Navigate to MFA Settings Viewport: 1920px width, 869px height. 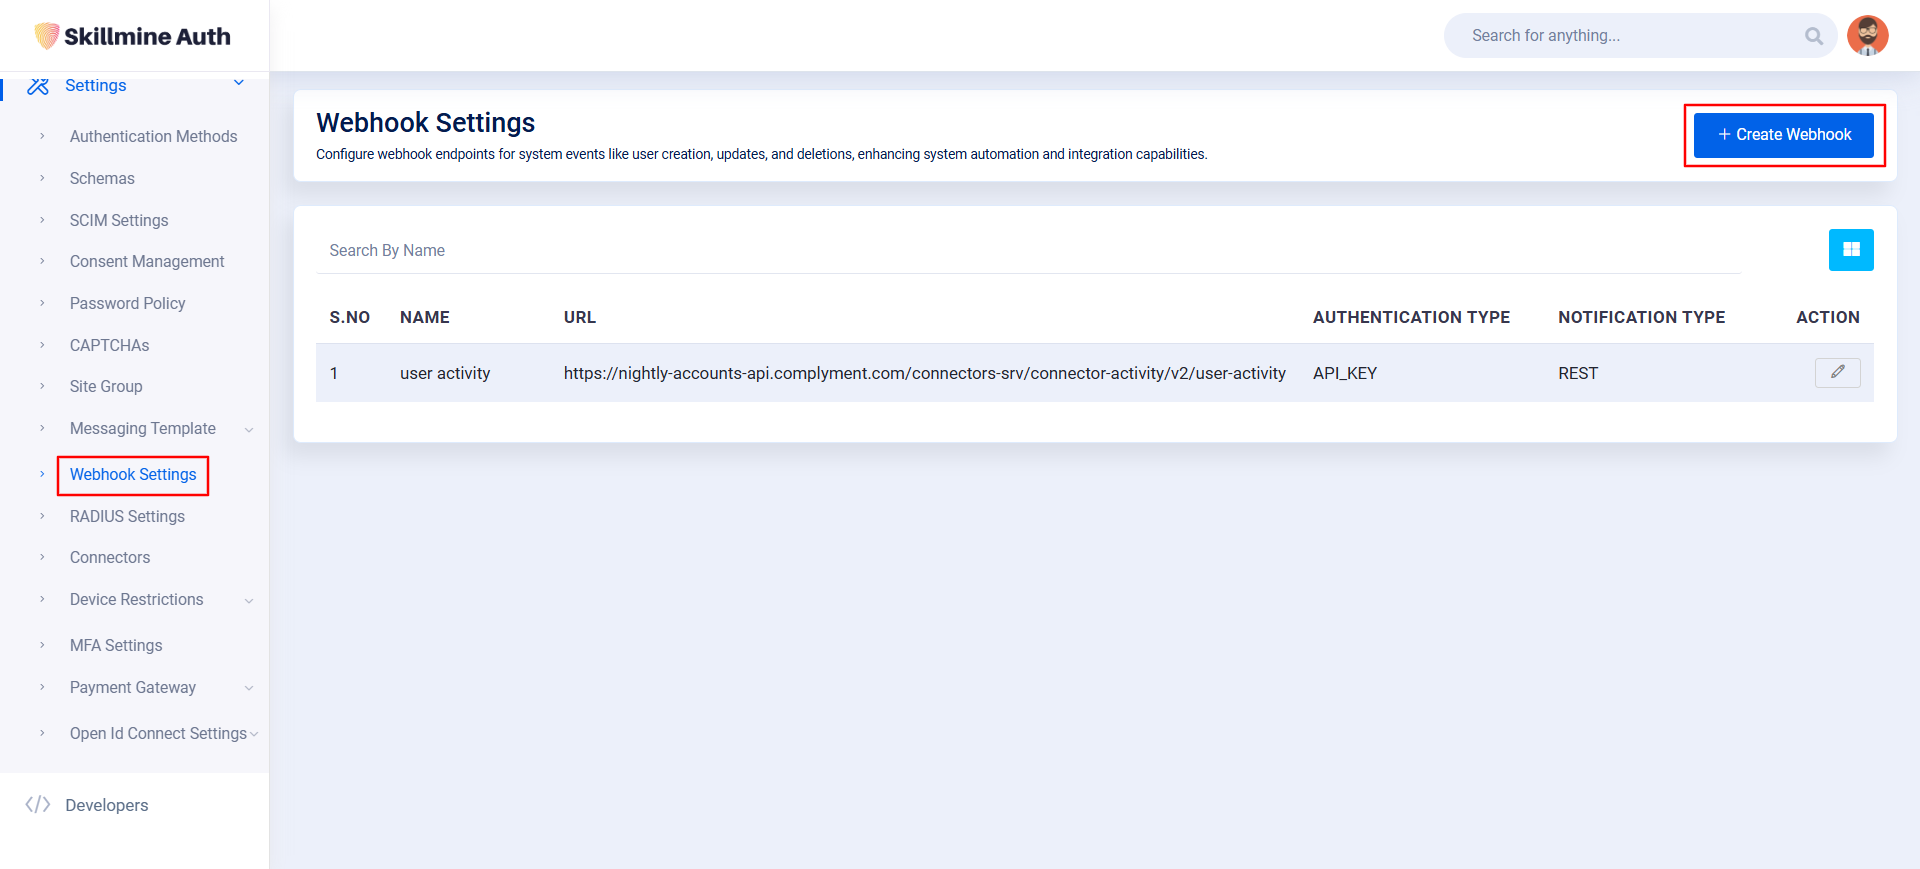[x=116, y=646]
